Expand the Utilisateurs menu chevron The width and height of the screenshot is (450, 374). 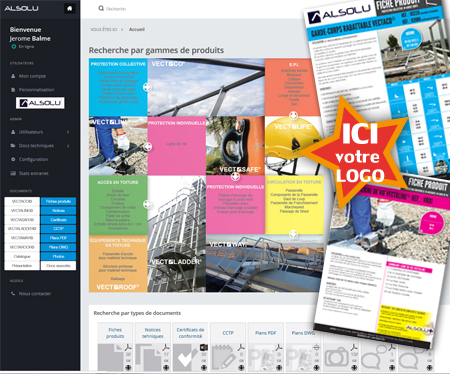[x=68, y=132]
